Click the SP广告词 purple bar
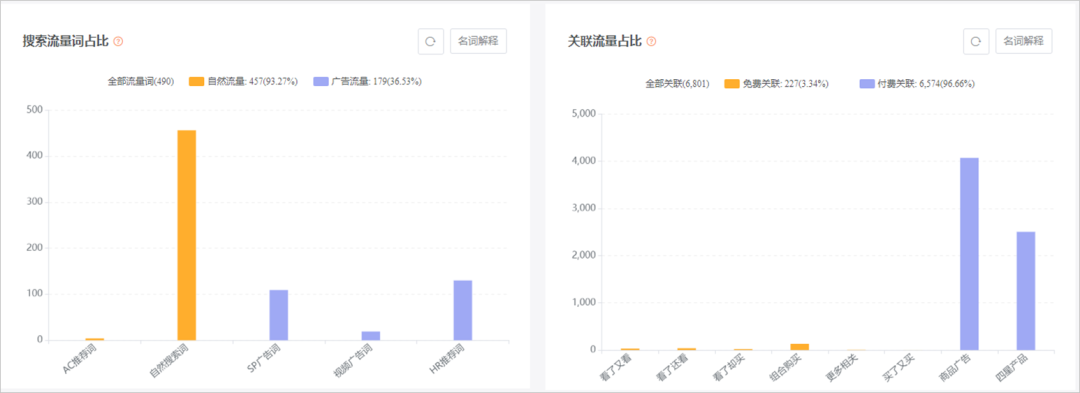Image resolution: width=1080 pixels, height=393 pixels. pos(278,315)
